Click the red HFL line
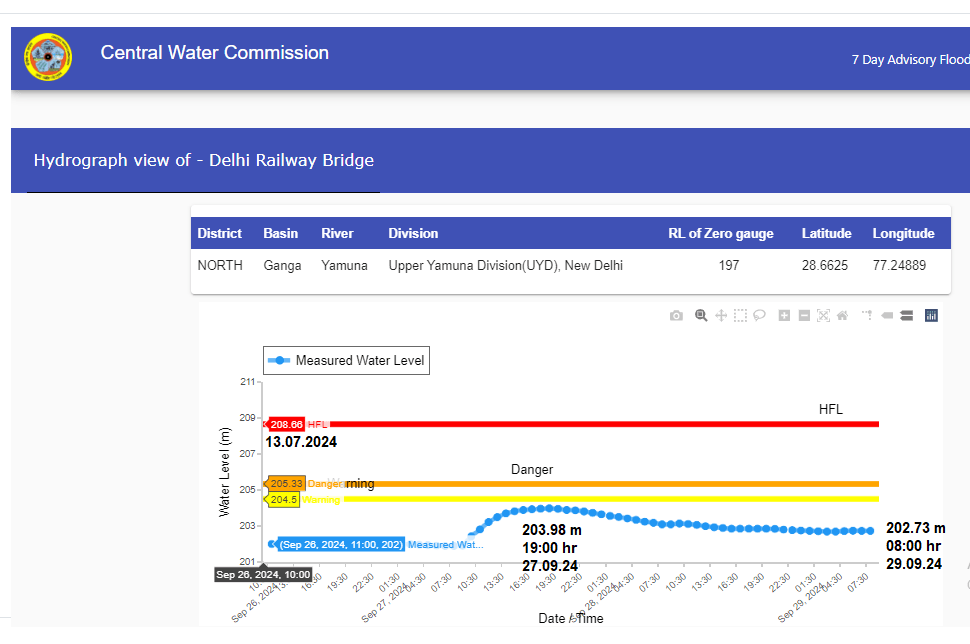The width and height of the screenshot is (970, 644). pos(600,424)
